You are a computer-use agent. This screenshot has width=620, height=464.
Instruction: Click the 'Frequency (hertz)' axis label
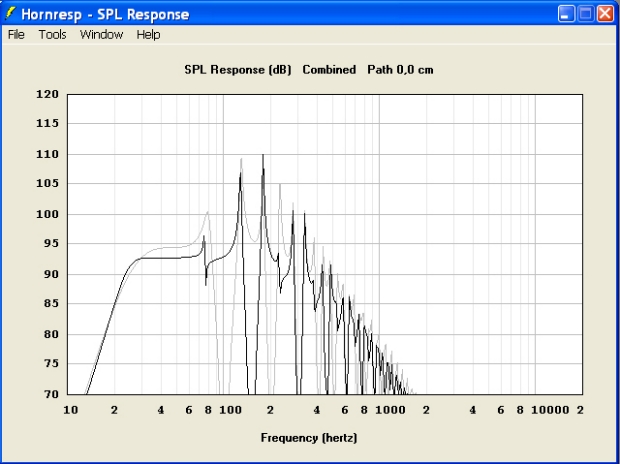click(x=309, y=438)
